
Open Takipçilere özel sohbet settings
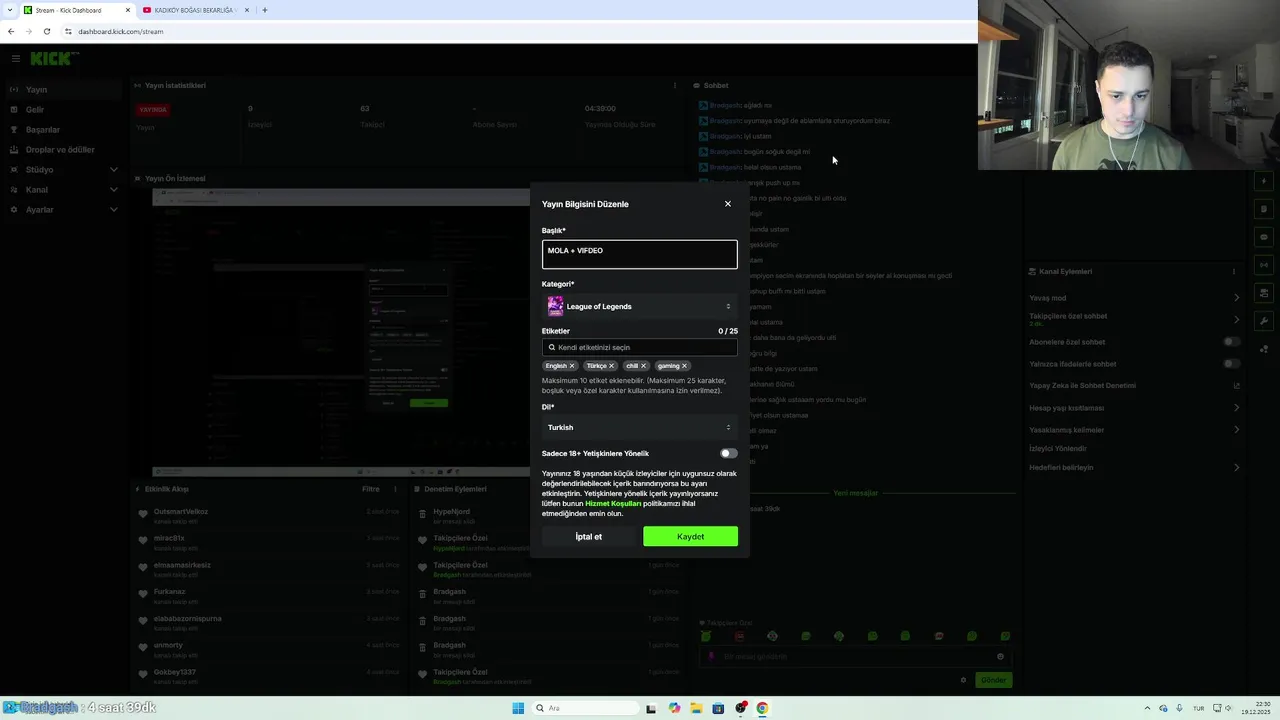1134,320
